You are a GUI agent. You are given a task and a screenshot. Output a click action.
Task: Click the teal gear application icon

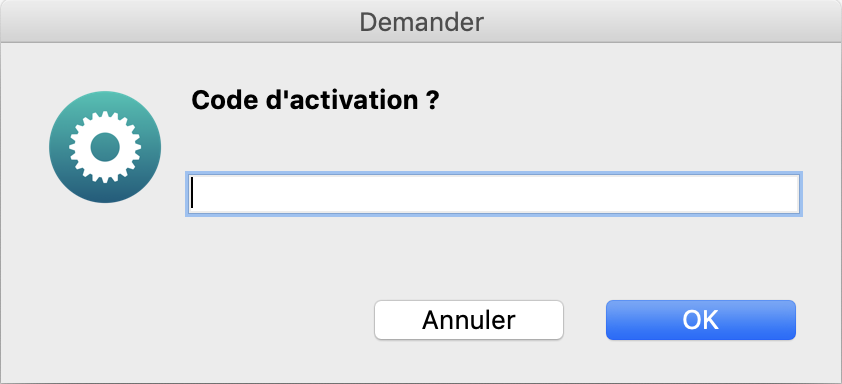(105, 147)
